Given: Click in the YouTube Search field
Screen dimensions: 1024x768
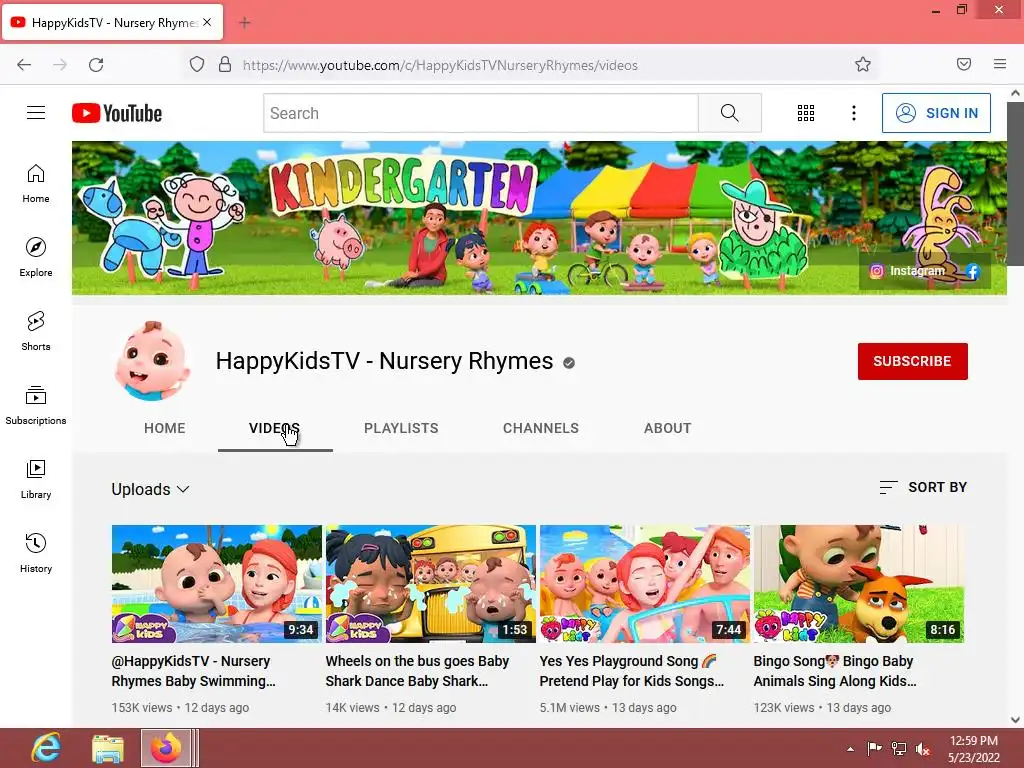Looking at the screenshot, I should [481, 113].
